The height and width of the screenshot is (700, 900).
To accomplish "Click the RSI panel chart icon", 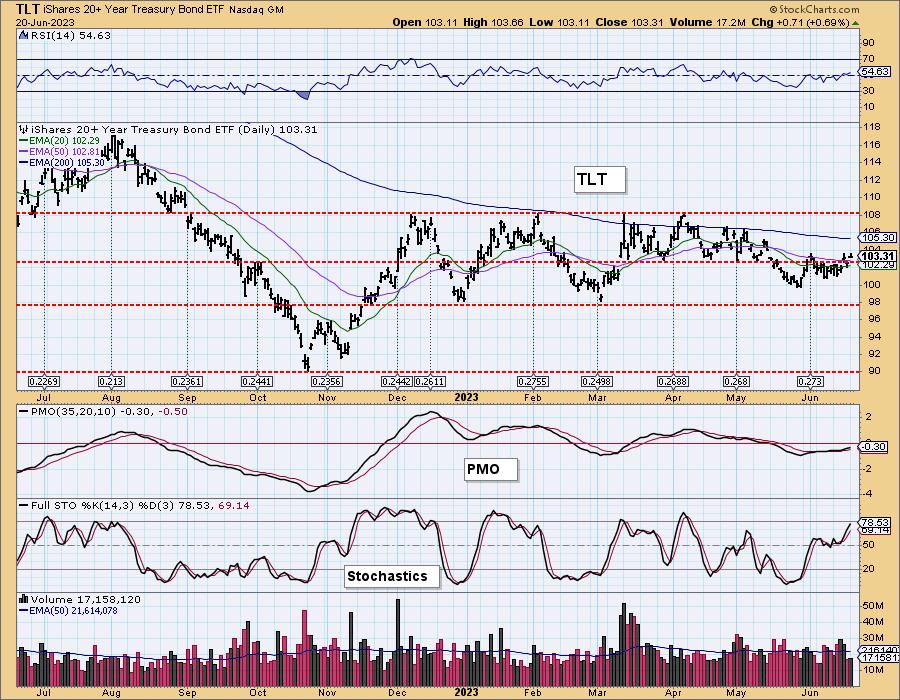I will pyautogui.click(x=23, y=36).
